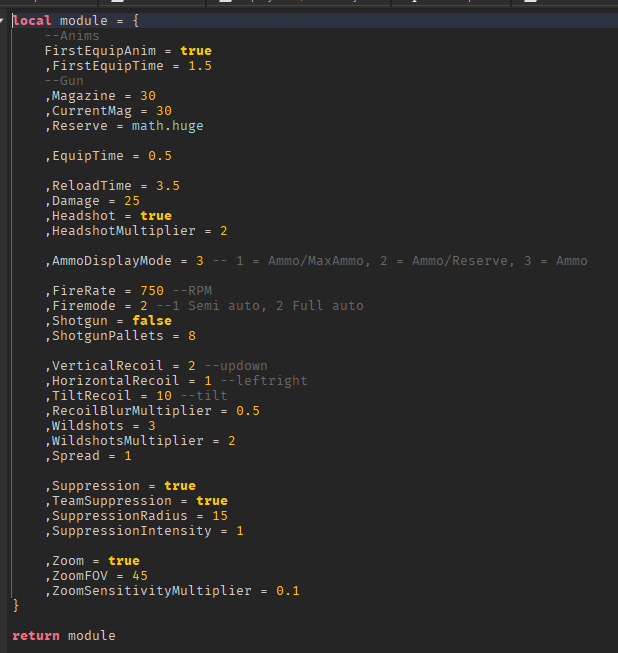The width and height of the screenshot is (618, 653).
Task: Click the 'false' value of Shotgun
Action: 152,321
